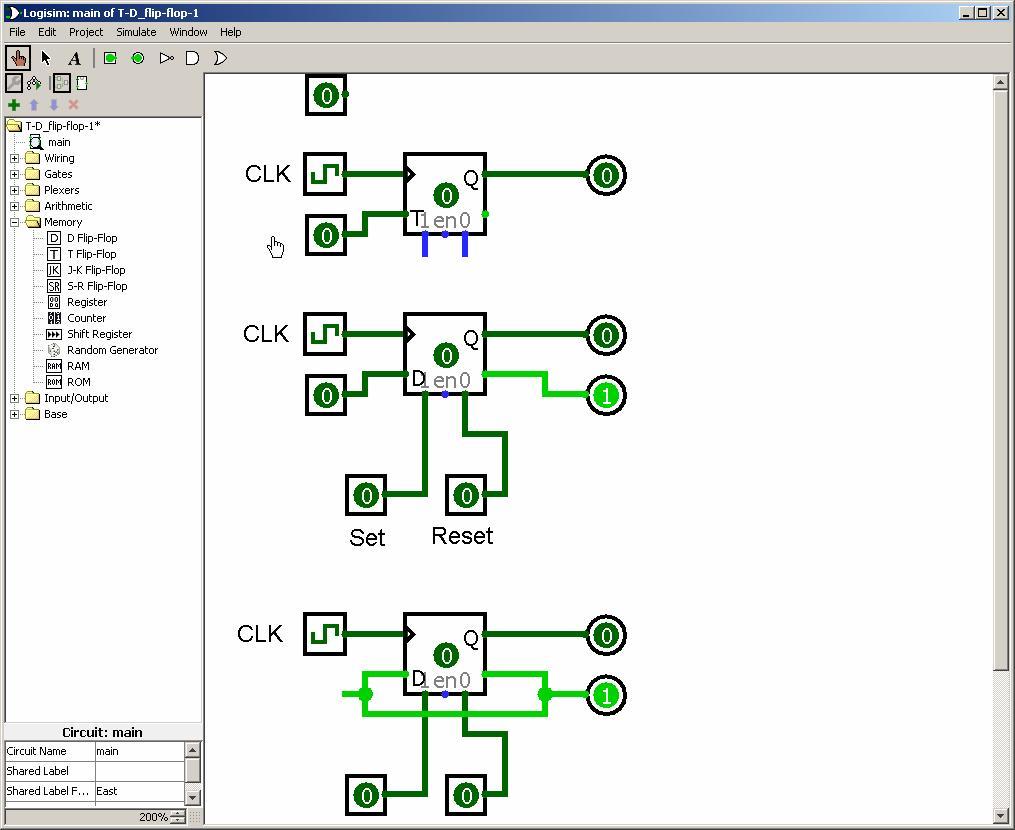This screenshot has width=1015, height=830.
Task: Expand the Base library folder
Action: (14, 414)
